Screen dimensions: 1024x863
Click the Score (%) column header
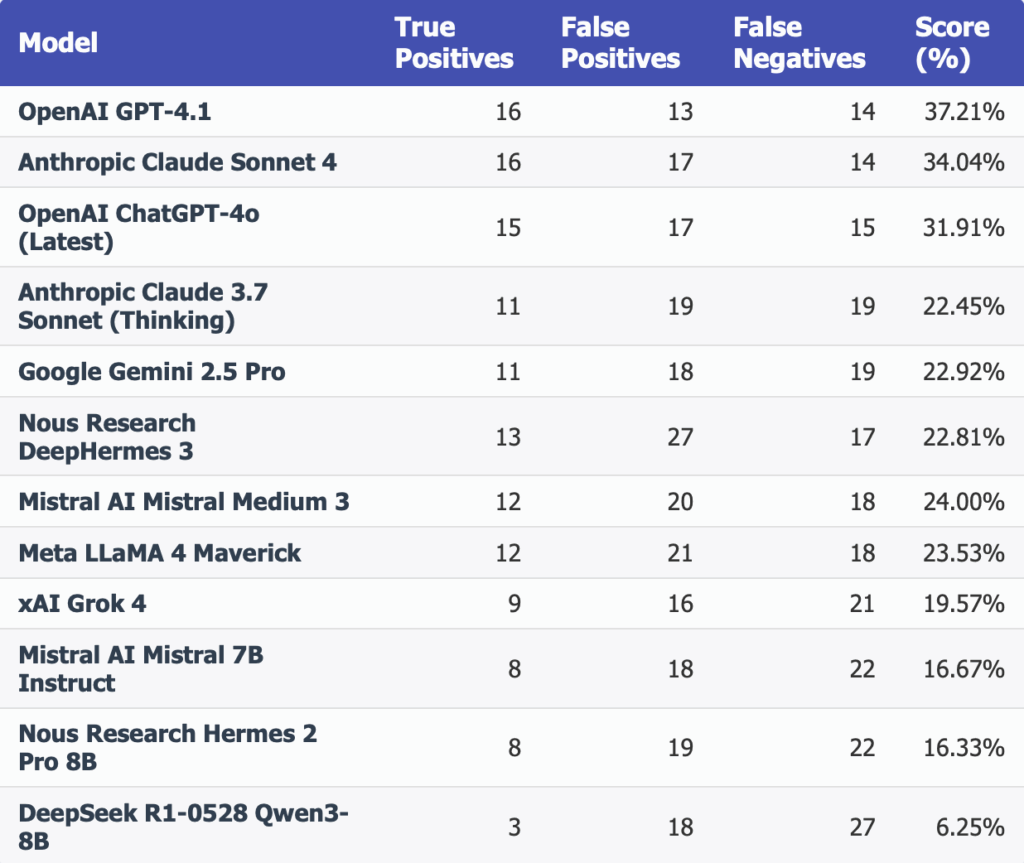coord(952,43)
